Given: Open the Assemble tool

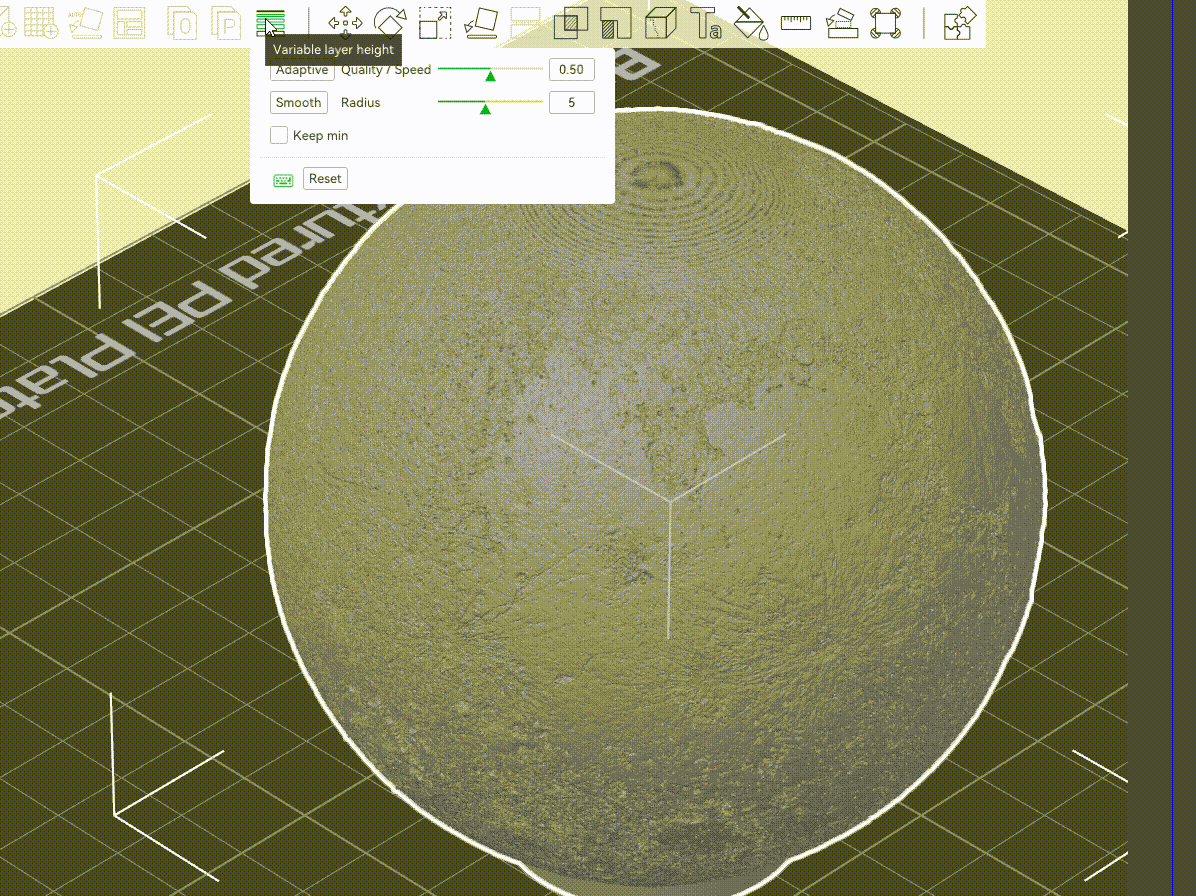Looking at the screenshot, I should (x=841, y=23).
